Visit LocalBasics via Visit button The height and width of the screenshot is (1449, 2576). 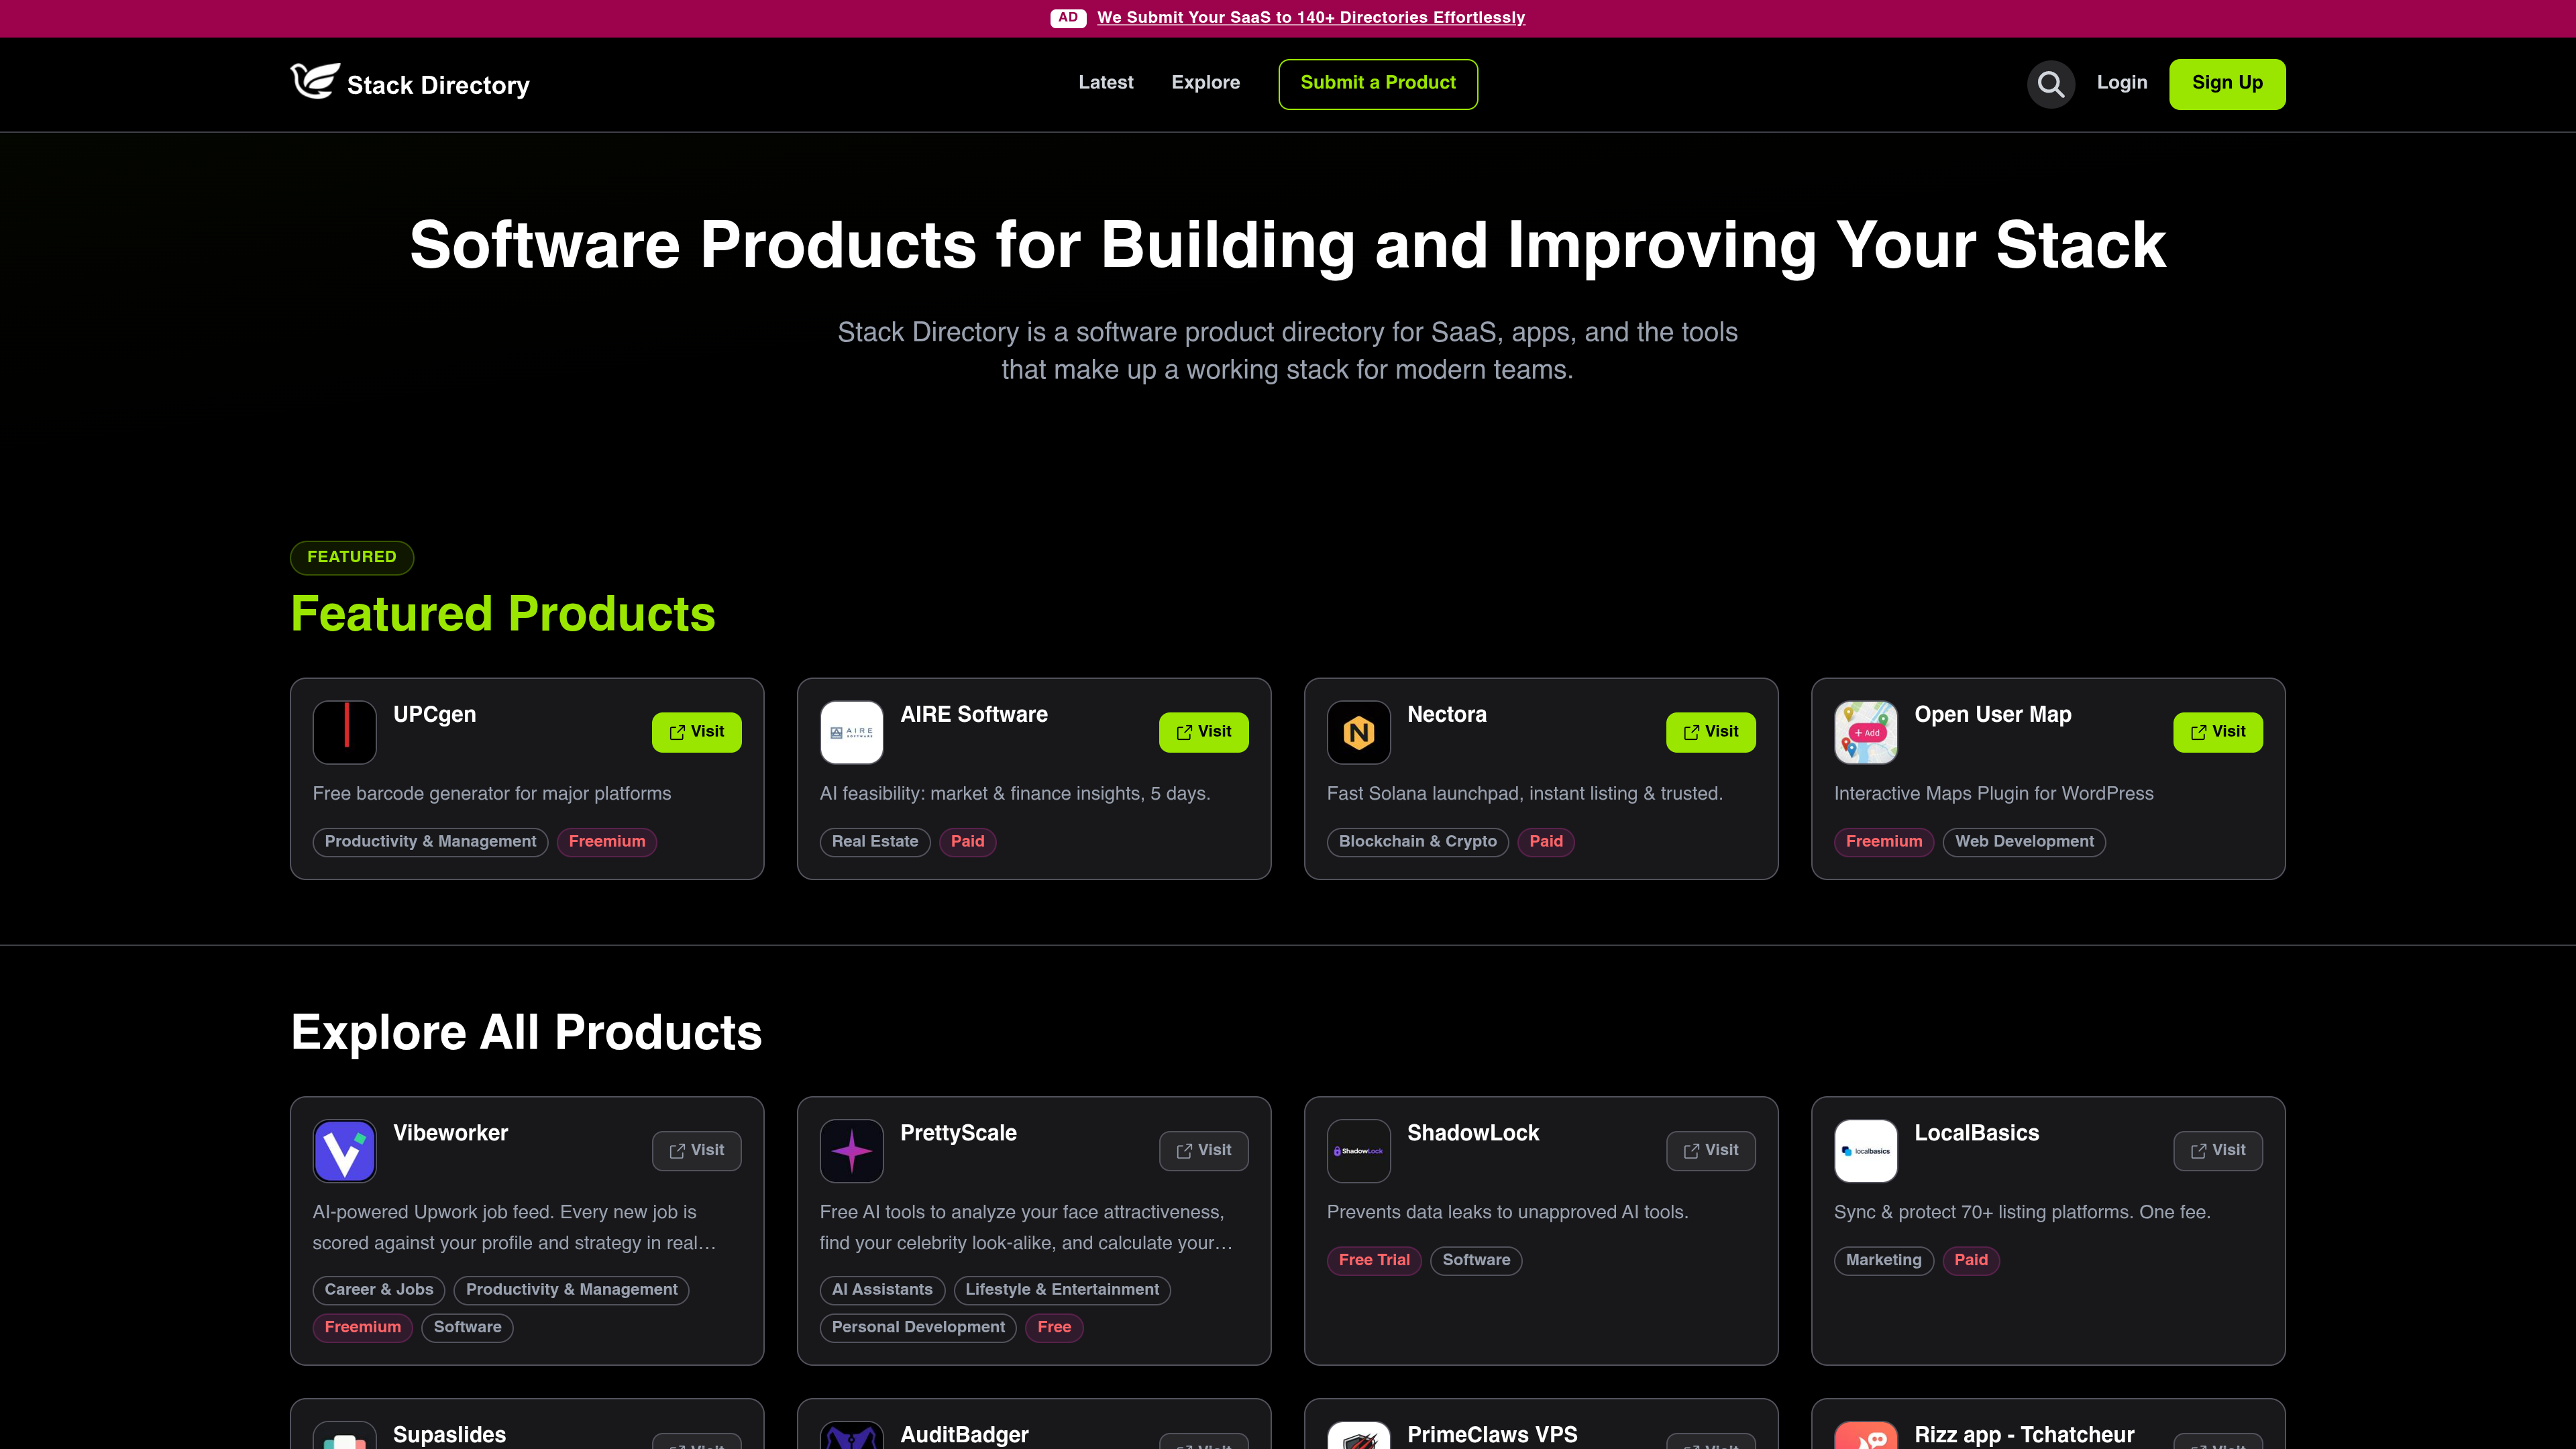(x=2217, y=1151)
